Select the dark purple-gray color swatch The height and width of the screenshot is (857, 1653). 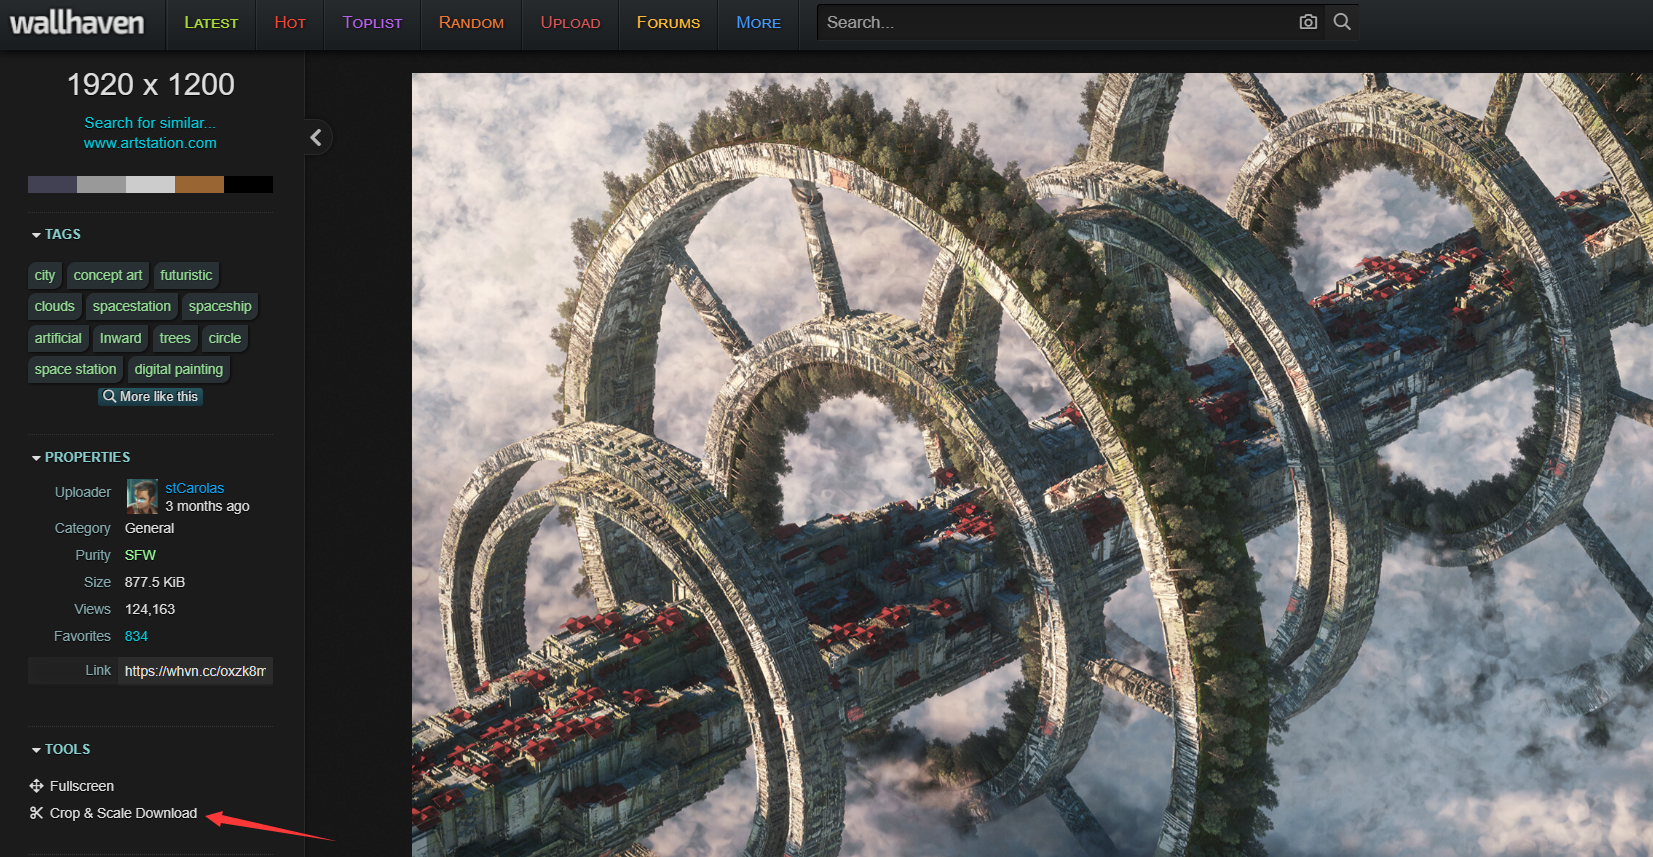pos(52,184)
